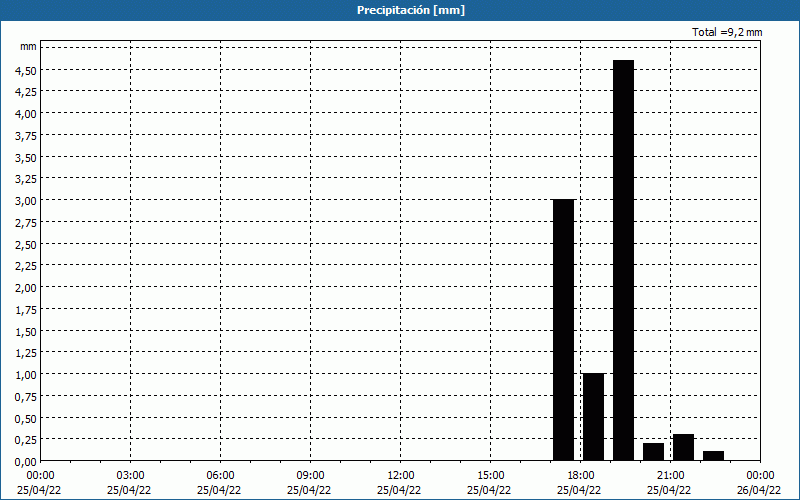Pick the small bar just after 21:00
This screenshot has height=500, width=800.
tap(684, 447)
